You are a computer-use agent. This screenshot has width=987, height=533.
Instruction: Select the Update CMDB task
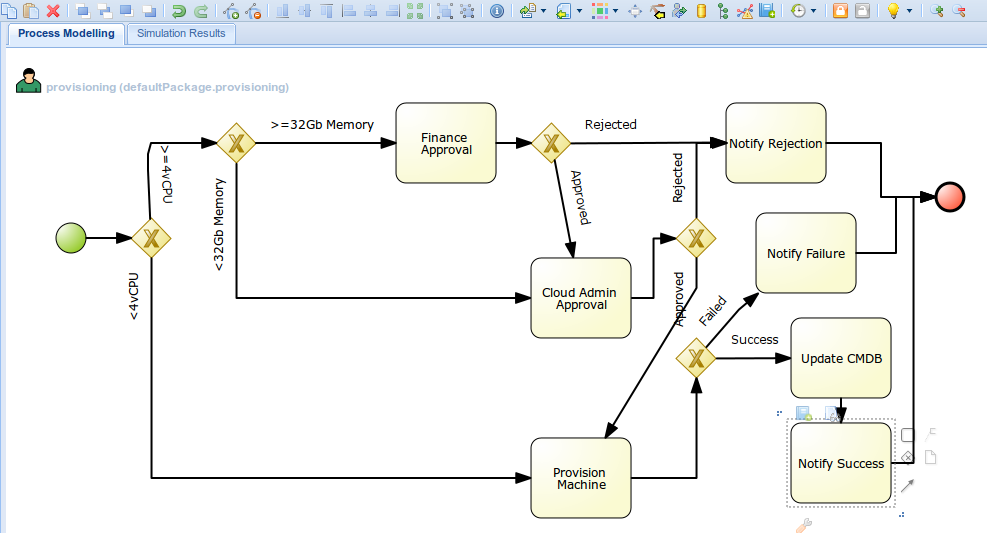click(x=841, y=358)
